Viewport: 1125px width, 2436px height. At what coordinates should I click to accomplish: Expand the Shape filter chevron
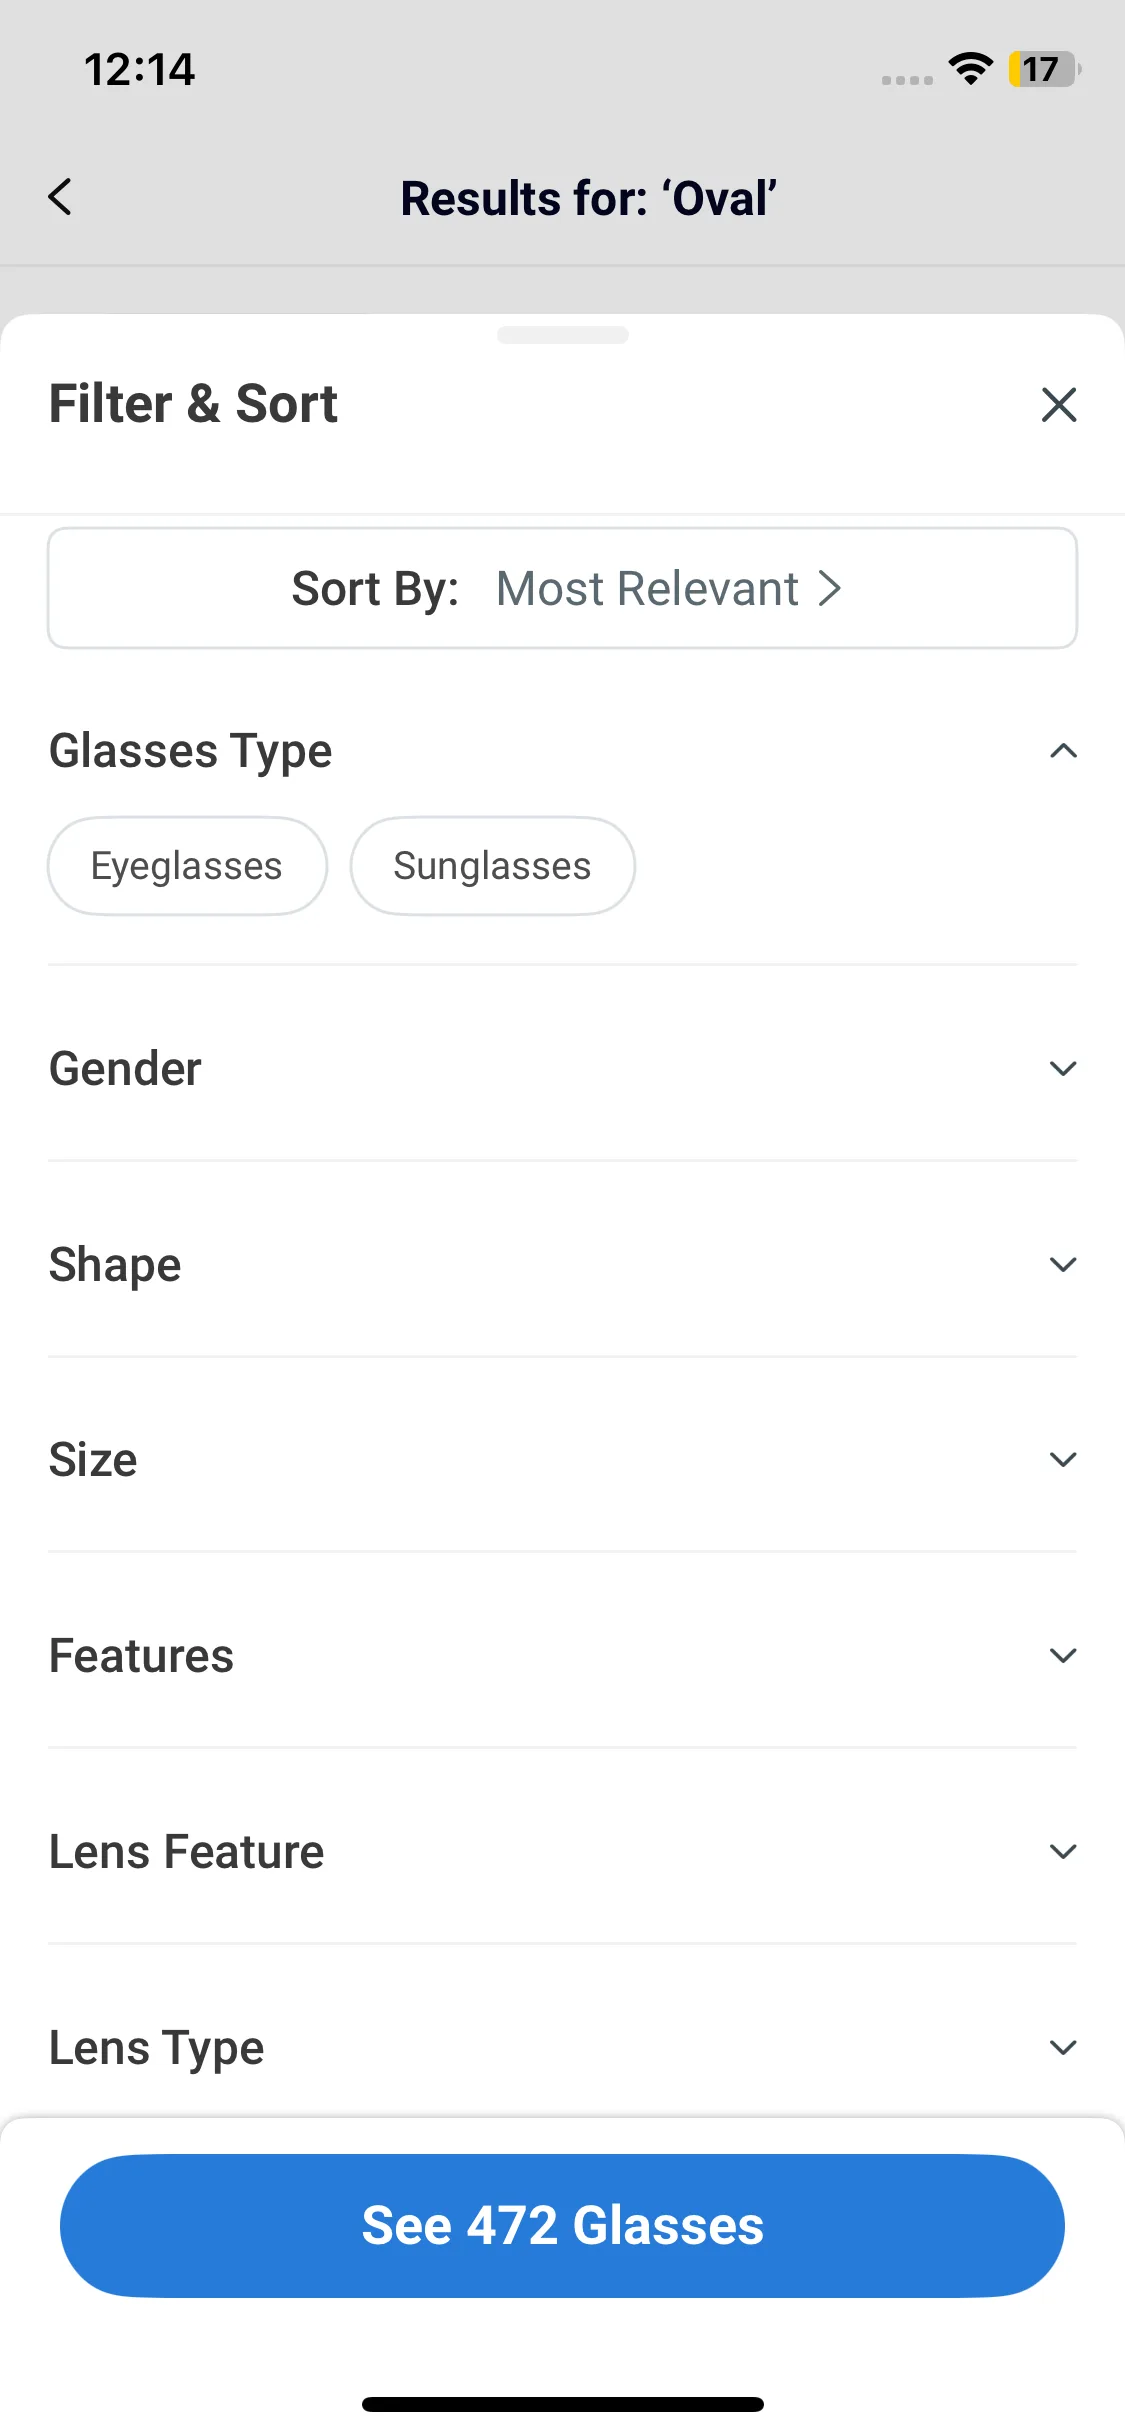[x=1063, y=1264]
